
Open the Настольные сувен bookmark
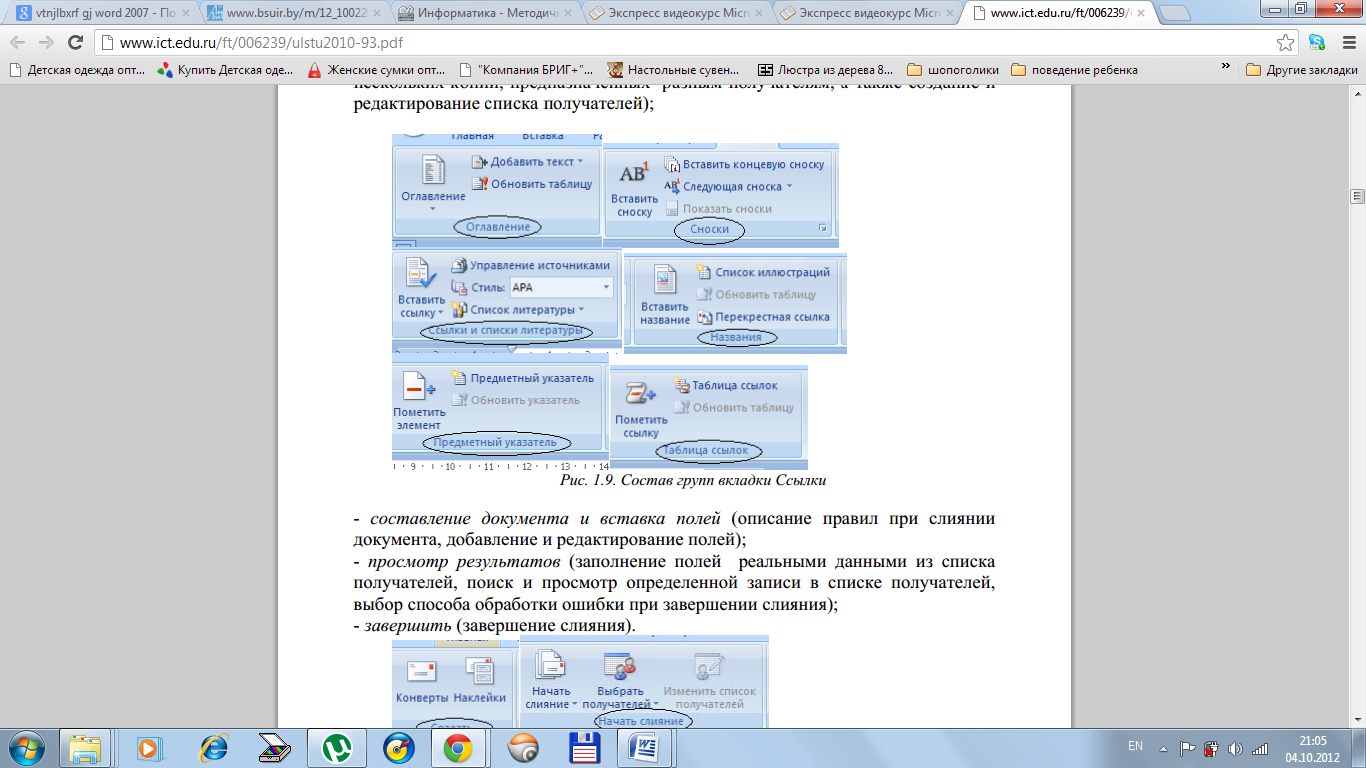pyautogui.click(x=675, y=70)
